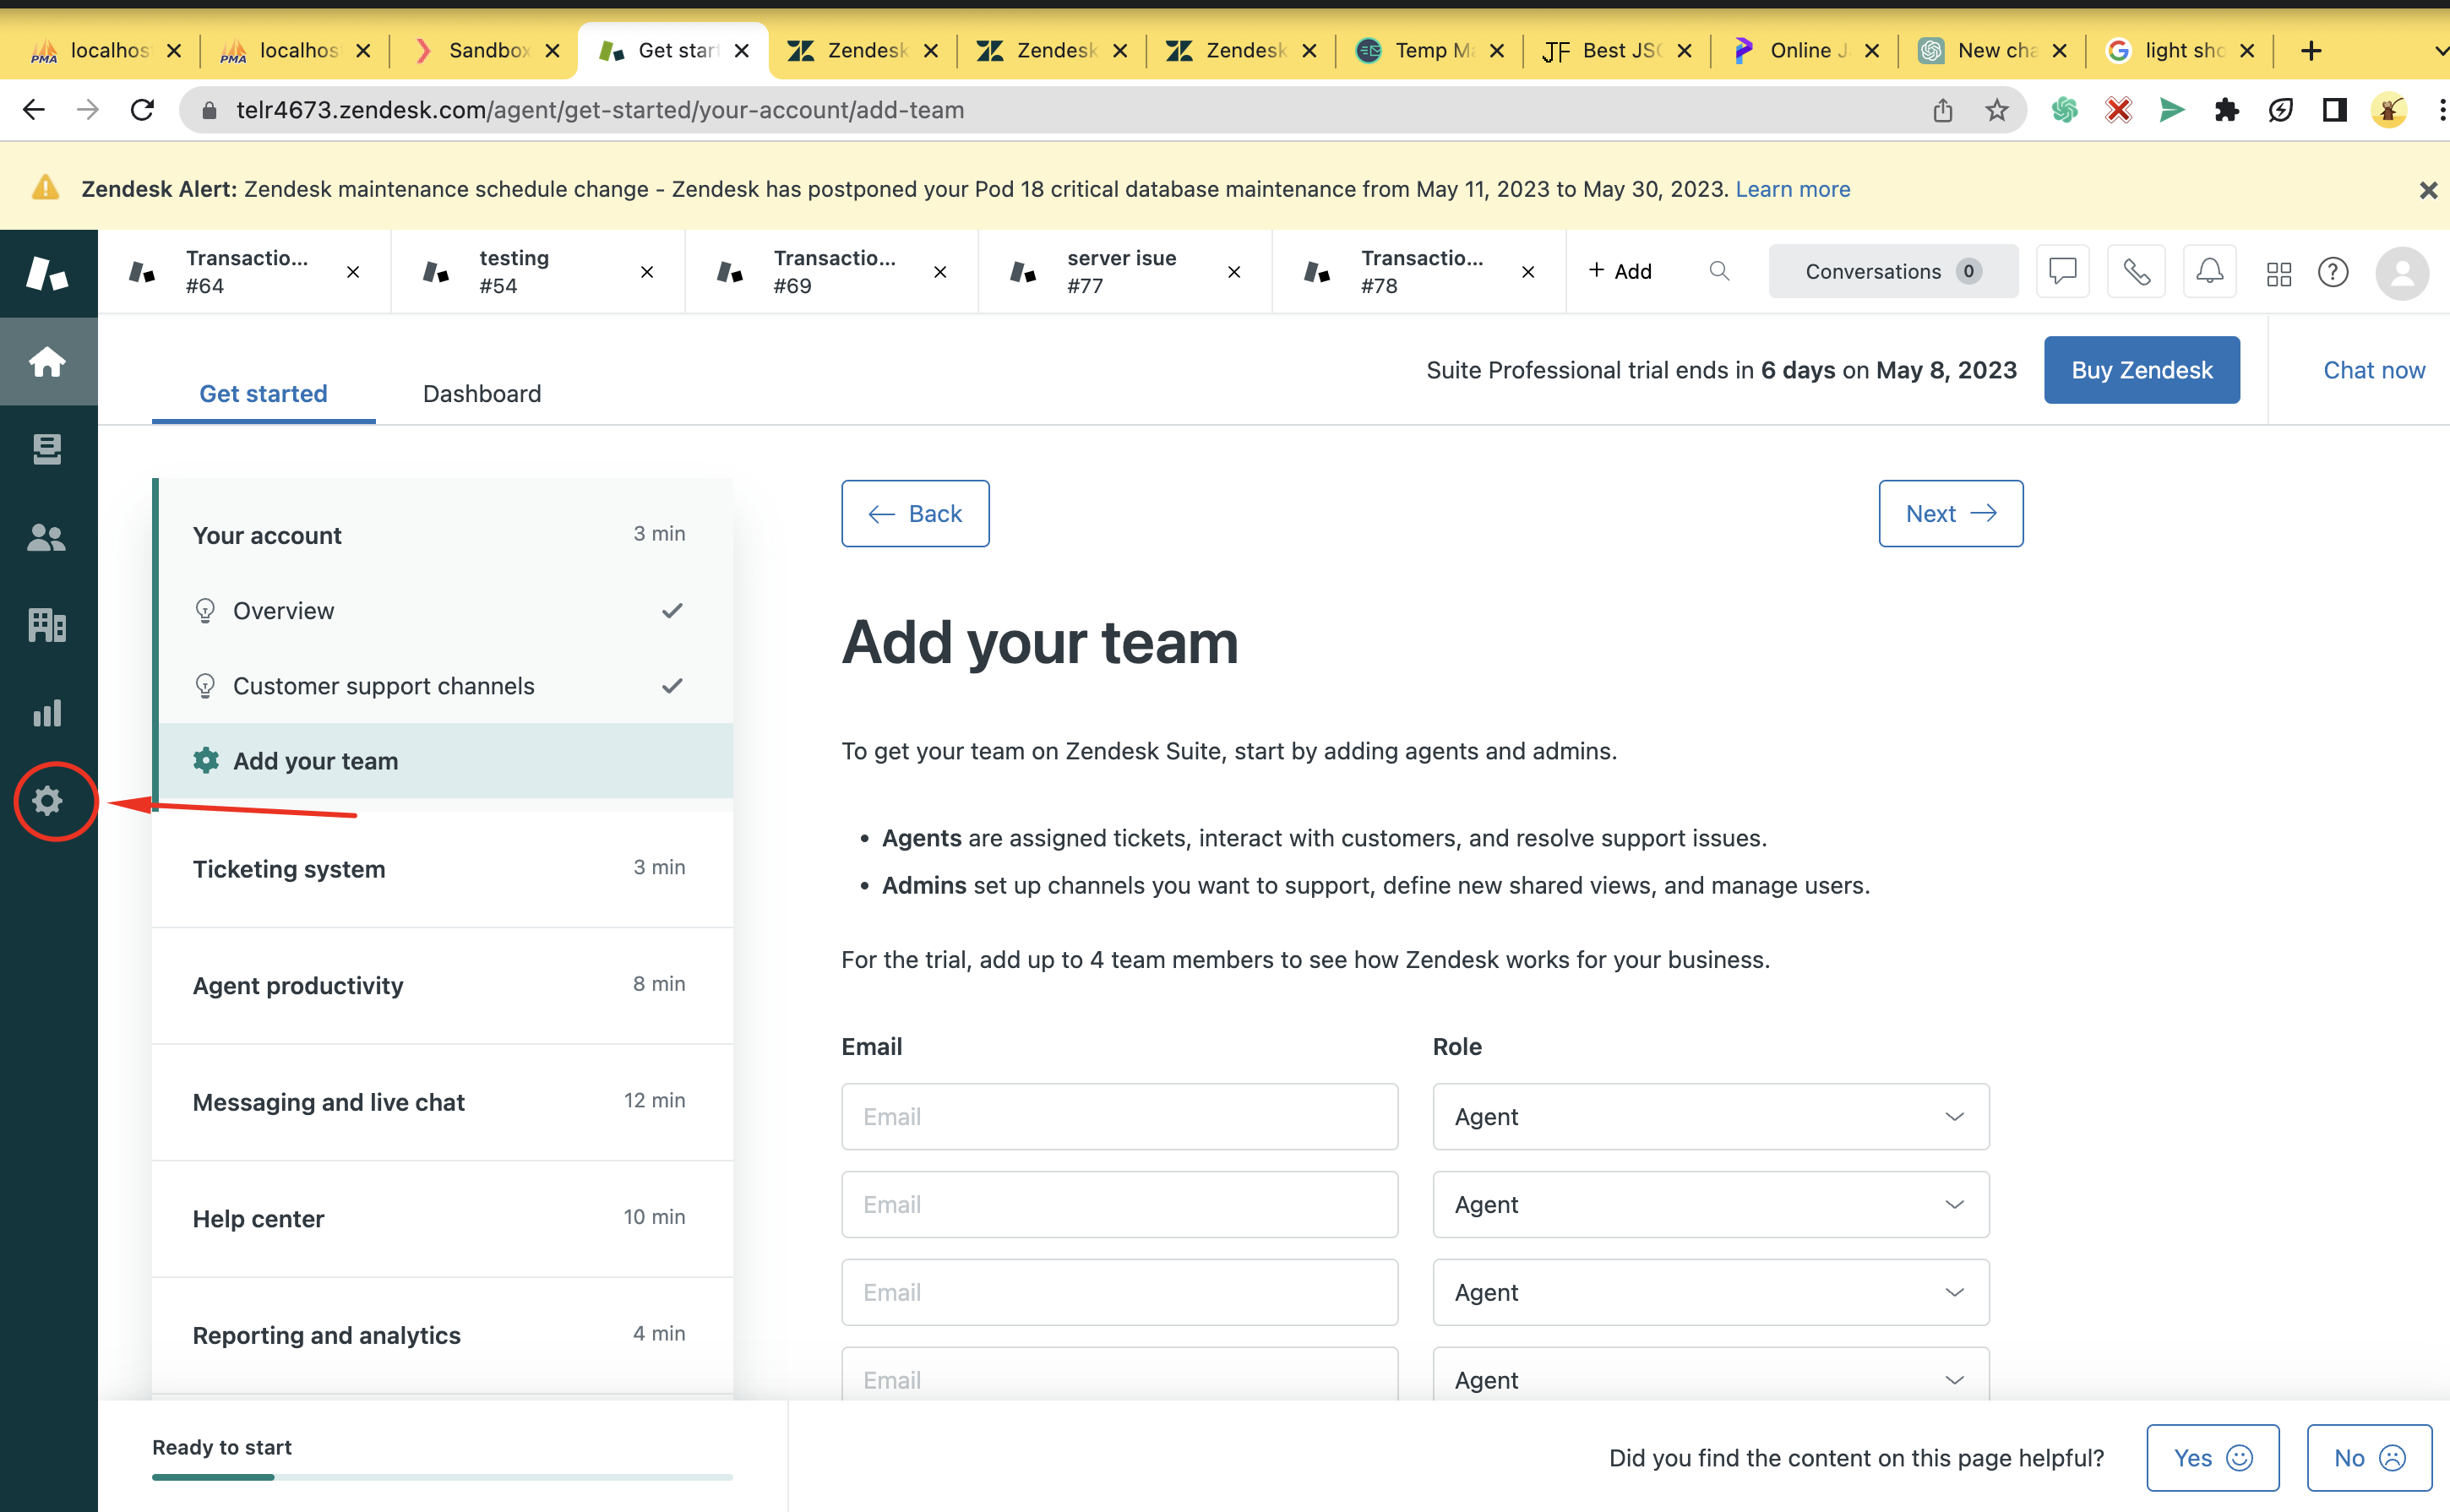Expand the second Agent role dropdown
The width and height of the screenshot is (2450, 1512).
pyautogui.click(x=1710, y=1204)
